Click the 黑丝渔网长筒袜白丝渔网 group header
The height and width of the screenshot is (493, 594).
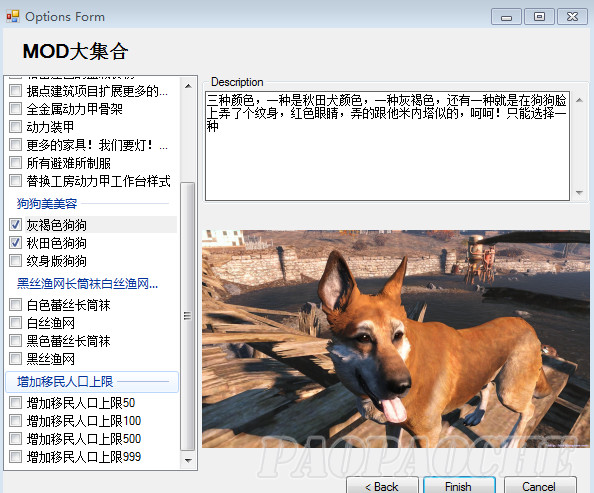pyautogui.click(x=87, y=283)
